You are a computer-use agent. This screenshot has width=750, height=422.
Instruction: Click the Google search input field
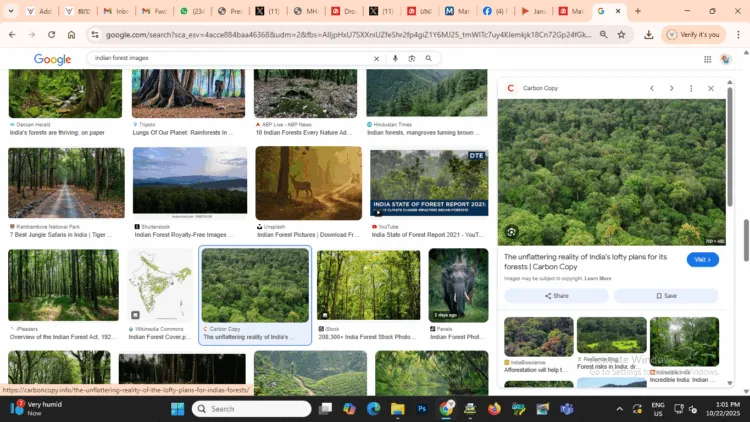(x=230, y=59)
